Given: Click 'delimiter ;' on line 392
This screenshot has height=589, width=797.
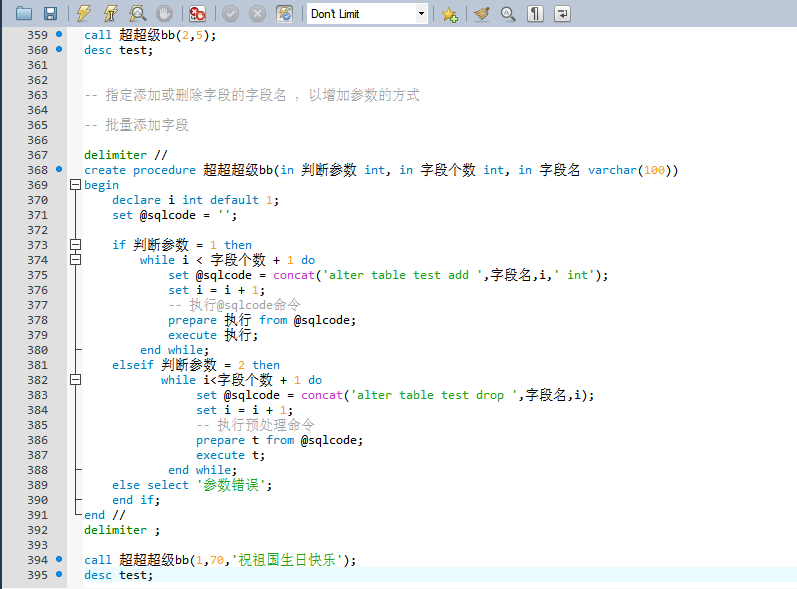Looking at the screenshot, I should coord(122,531).
